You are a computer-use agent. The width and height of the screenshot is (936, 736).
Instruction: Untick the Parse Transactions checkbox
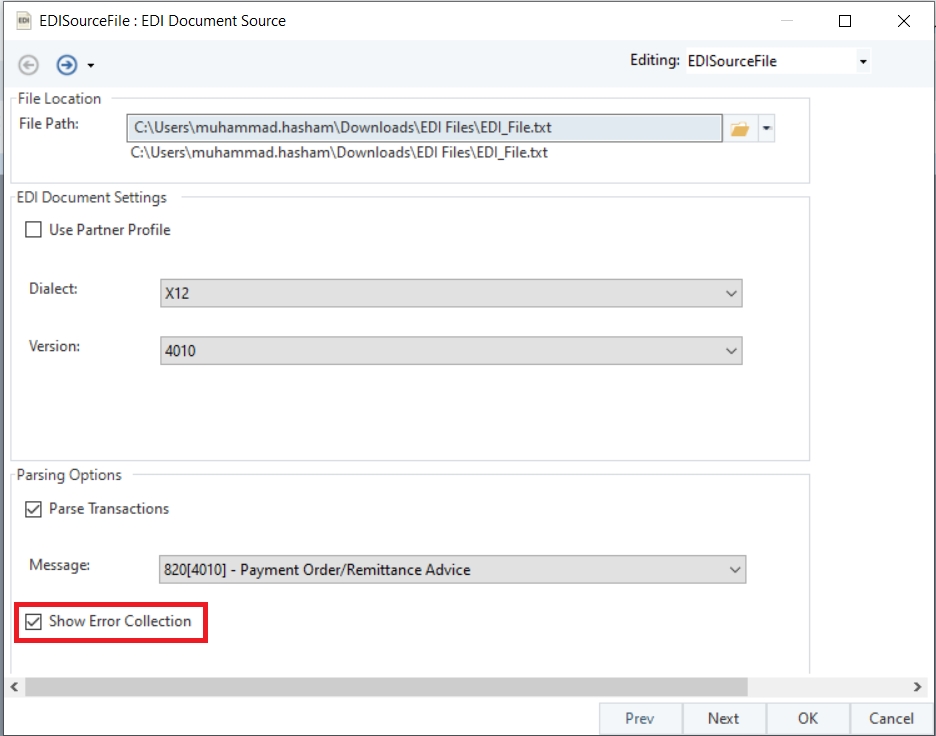click(33, 509)
